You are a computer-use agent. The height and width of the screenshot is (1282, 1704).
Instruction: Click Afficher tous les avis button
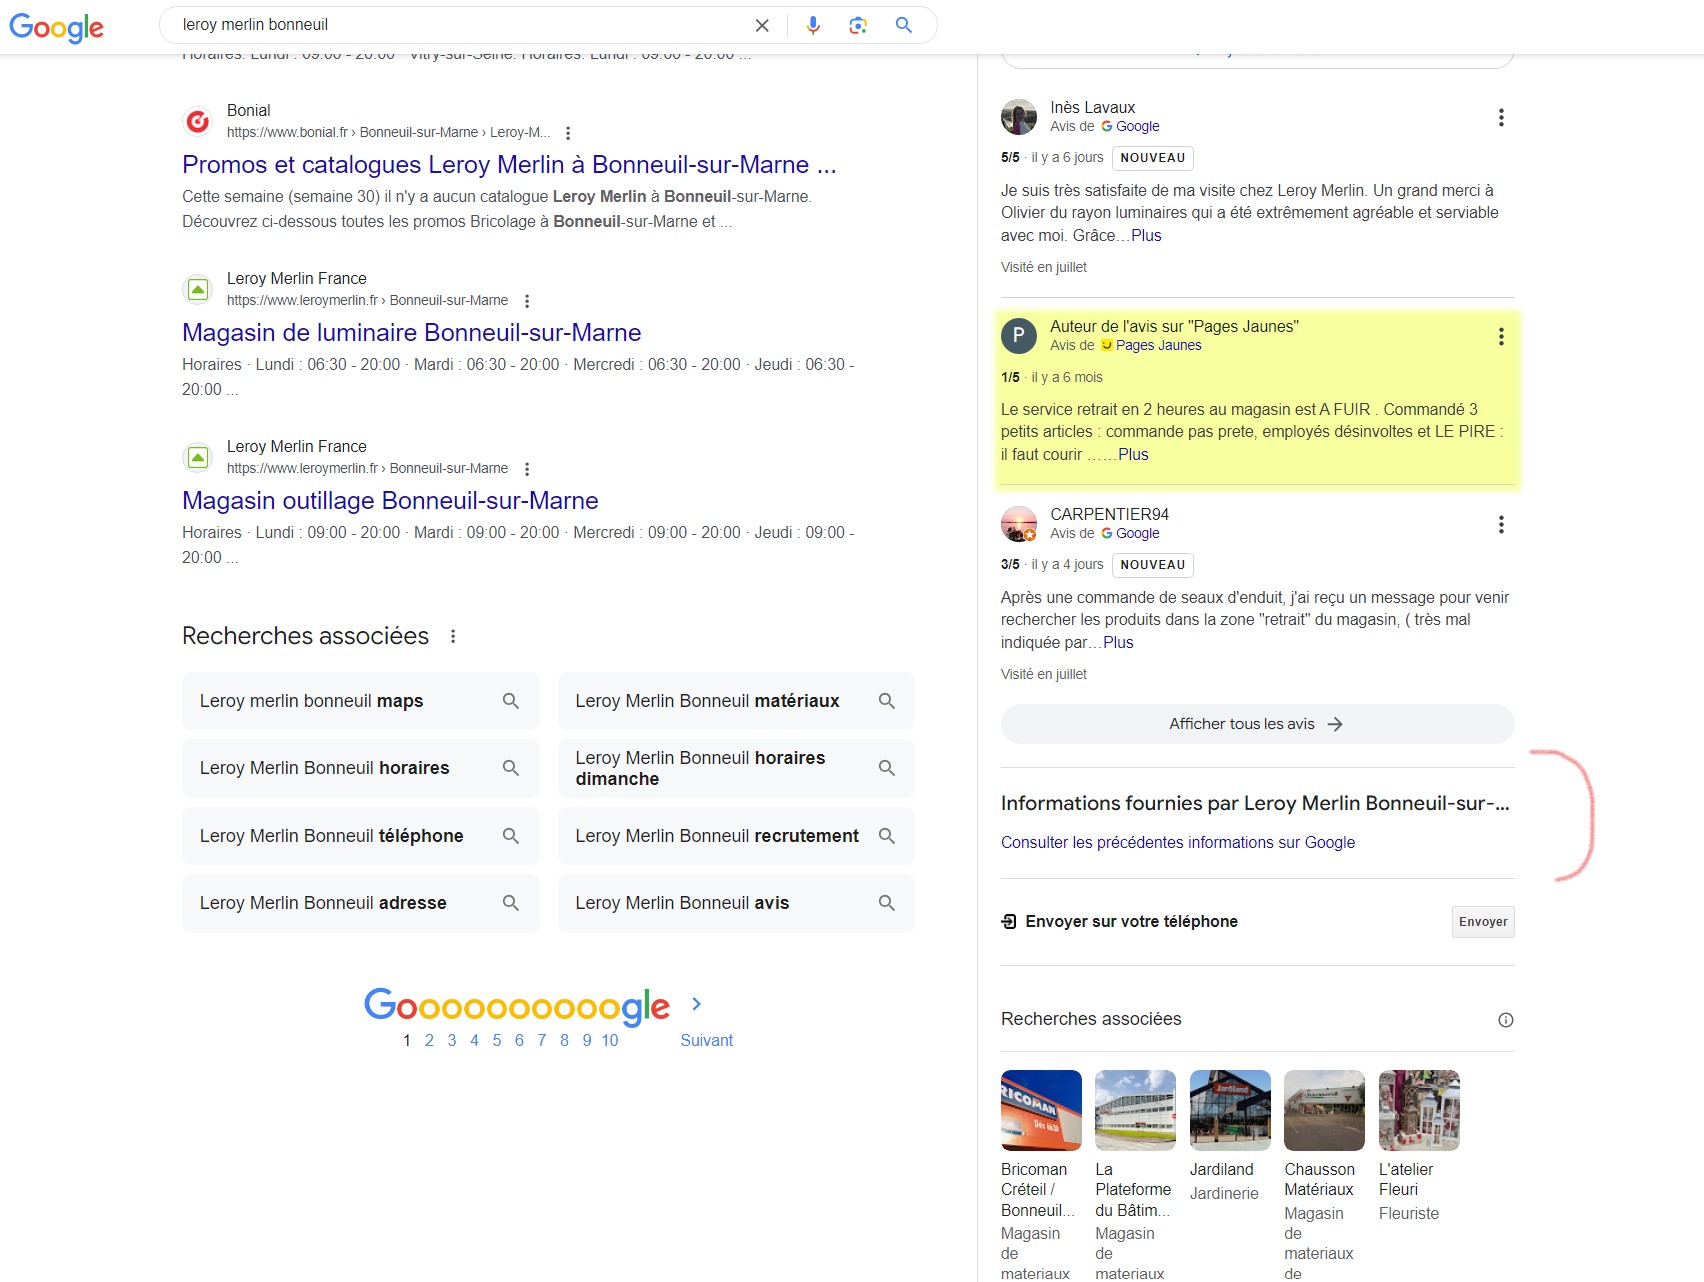1257,724
